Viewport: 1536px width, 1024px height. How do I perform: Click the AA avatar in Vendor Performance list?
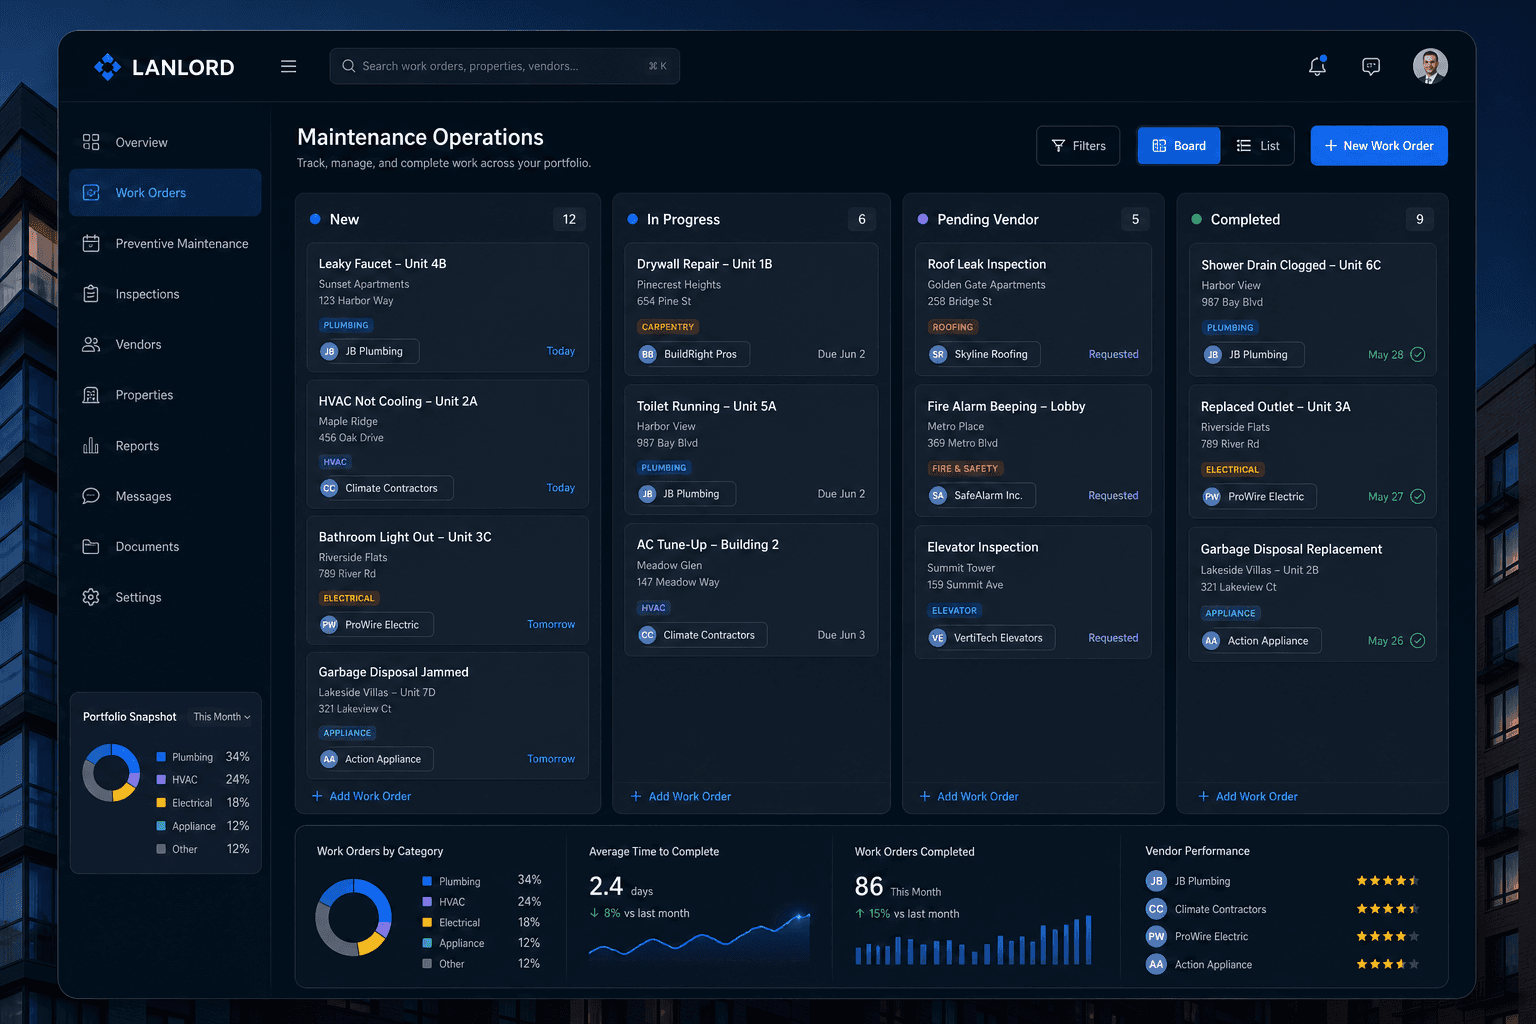[x=1156, y=965]
